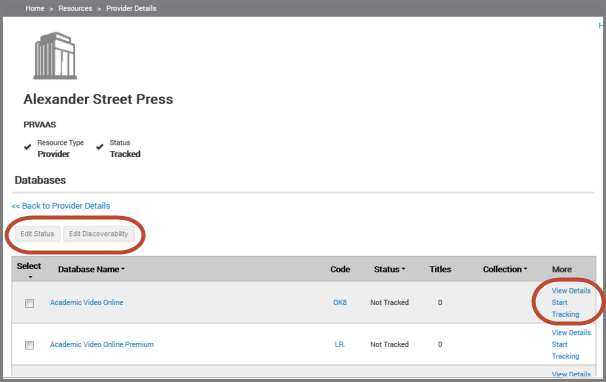606x382 pixels.
Task: Click the Alexander Street Press heading
Action: pos(98,99)
